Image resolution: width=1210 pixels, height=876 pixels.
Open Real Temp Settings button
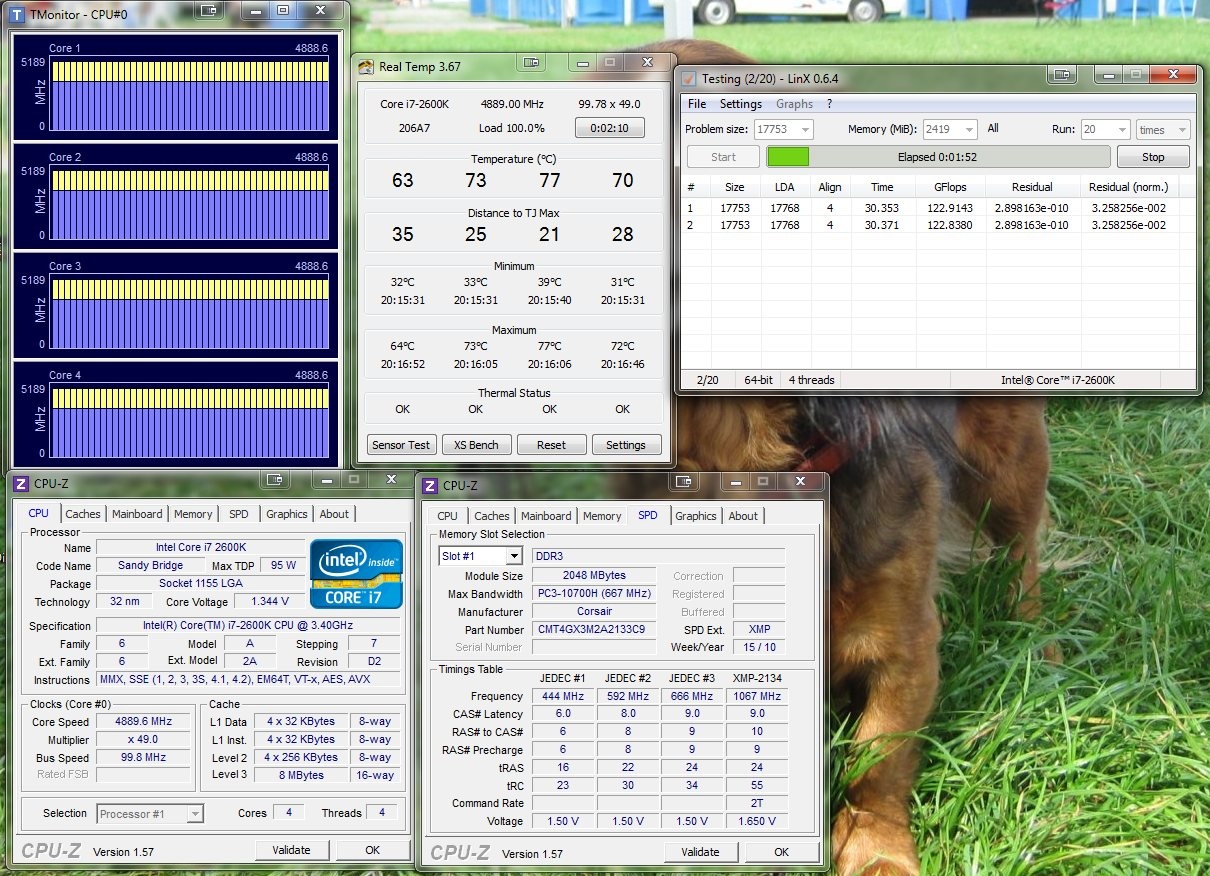tap(626, 445)
